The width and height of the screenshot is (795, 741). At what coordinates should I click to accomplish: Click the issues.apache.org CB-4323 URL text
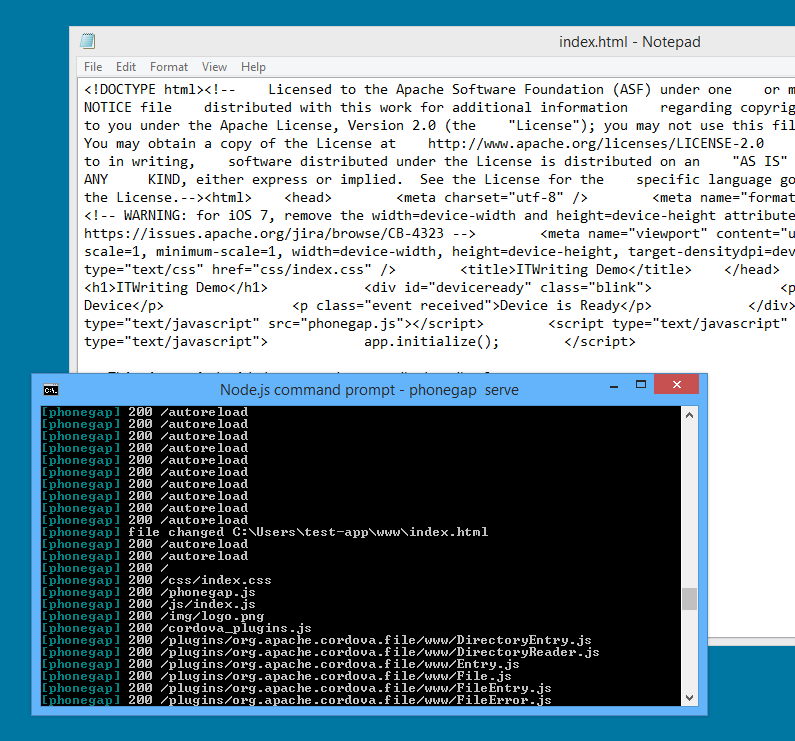click(264, 234)
